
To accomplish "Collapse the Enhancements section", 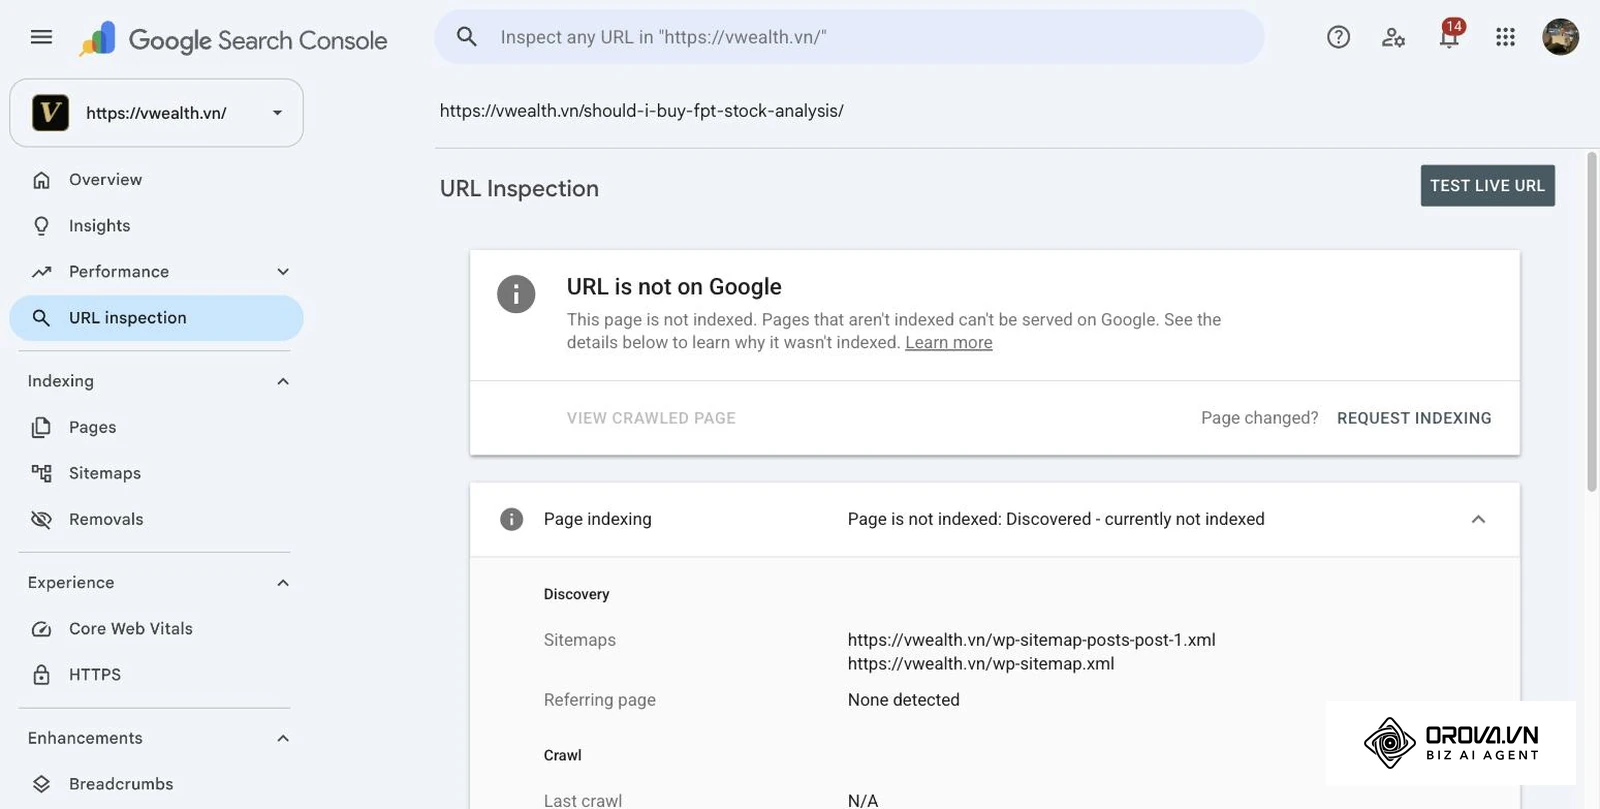I will point(283,738).
